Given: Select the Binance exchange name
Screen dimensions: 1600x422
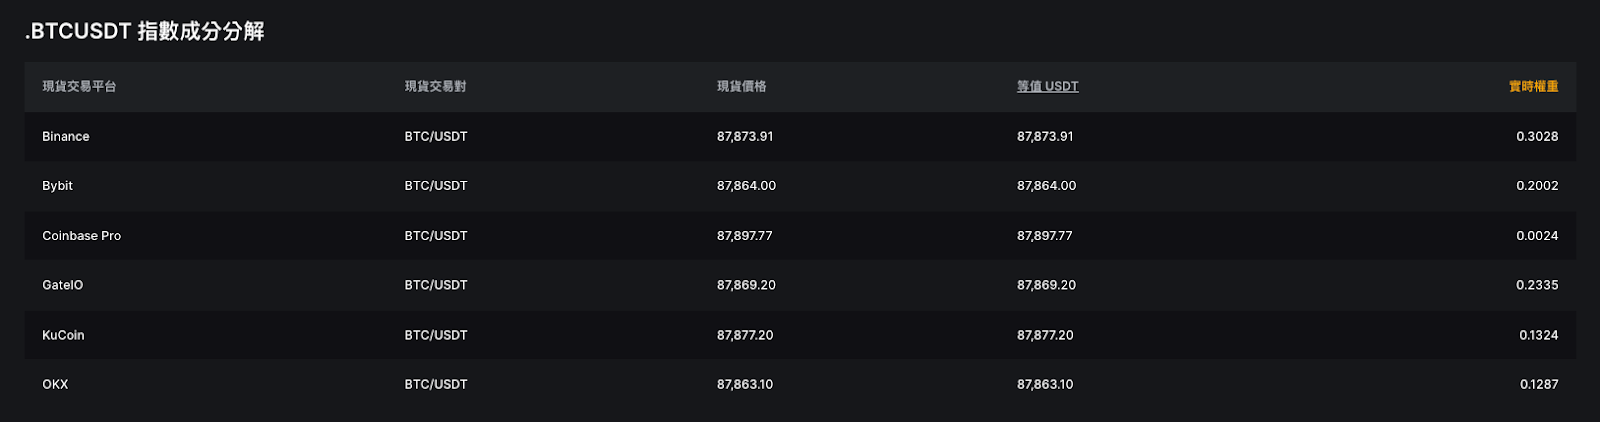Looking at the screenshot, I should point(66,137).
